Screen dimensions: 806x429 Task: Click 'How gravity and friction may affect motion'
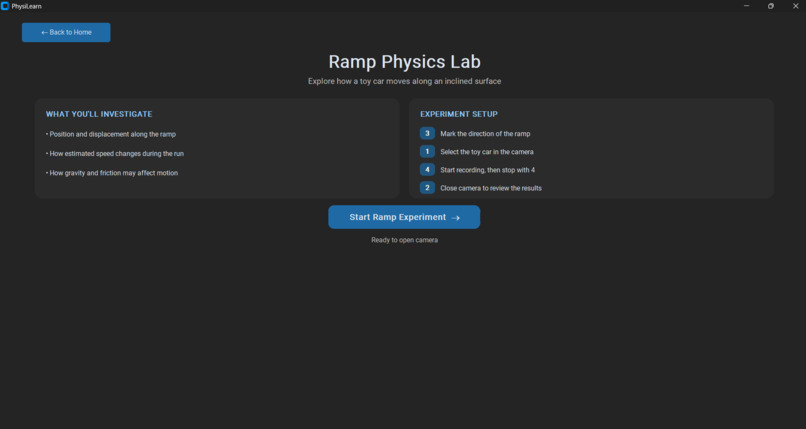pos(112,173)
